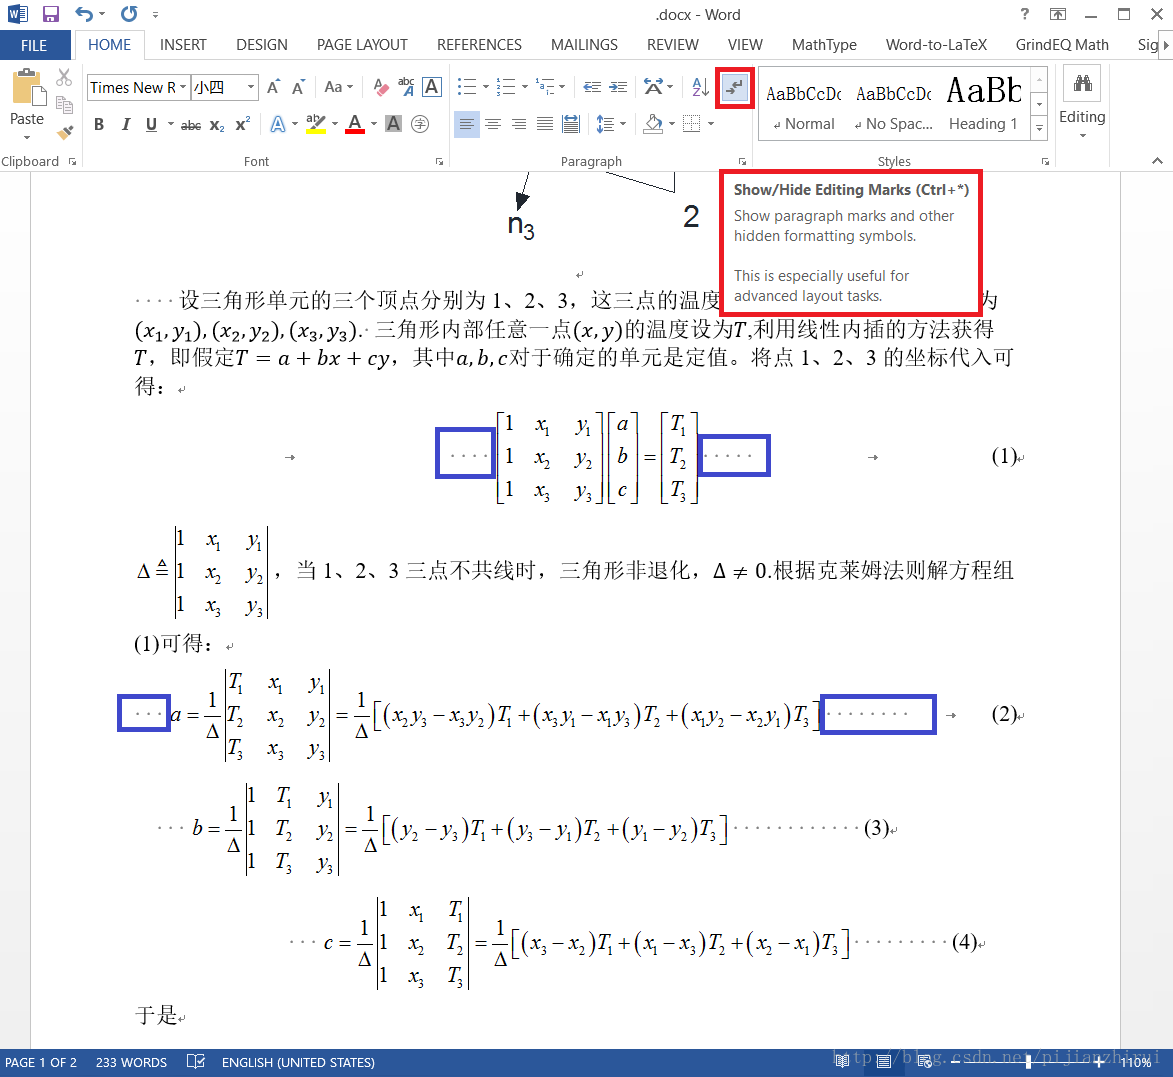The height and width of the screenshot is (1077, 1173).
Task: Toggle Center paragraph alignment
Action: [x=493, y=124]
